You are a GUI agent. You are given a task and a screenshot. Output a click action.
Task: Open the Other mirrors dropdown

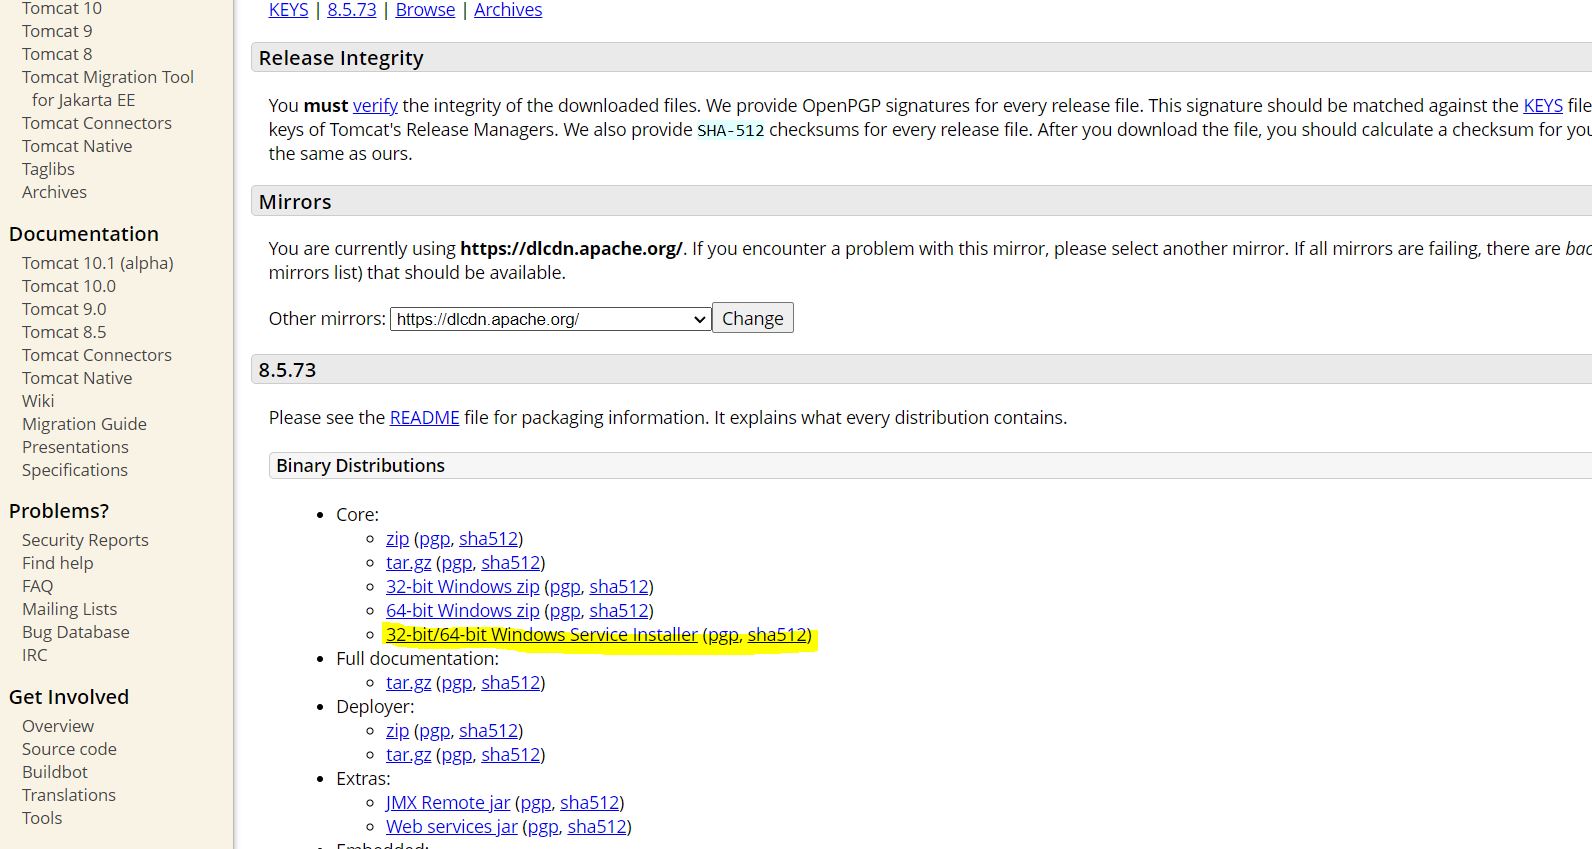(550, 319)
